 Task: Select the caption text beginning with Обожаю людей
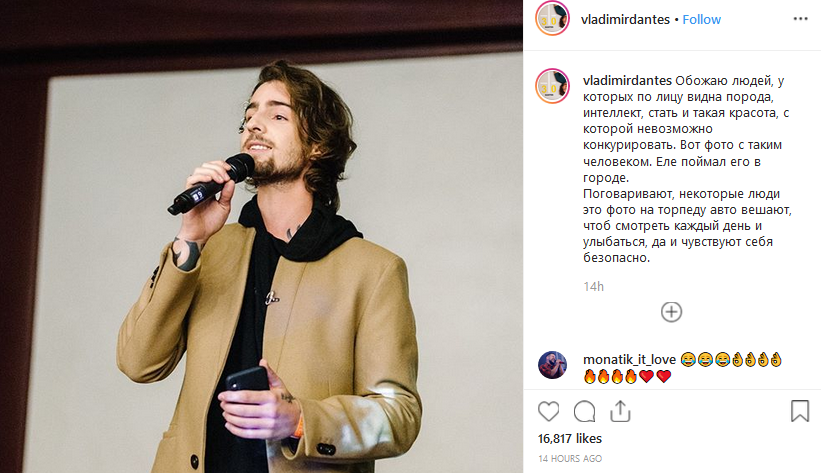pos(687,169)
